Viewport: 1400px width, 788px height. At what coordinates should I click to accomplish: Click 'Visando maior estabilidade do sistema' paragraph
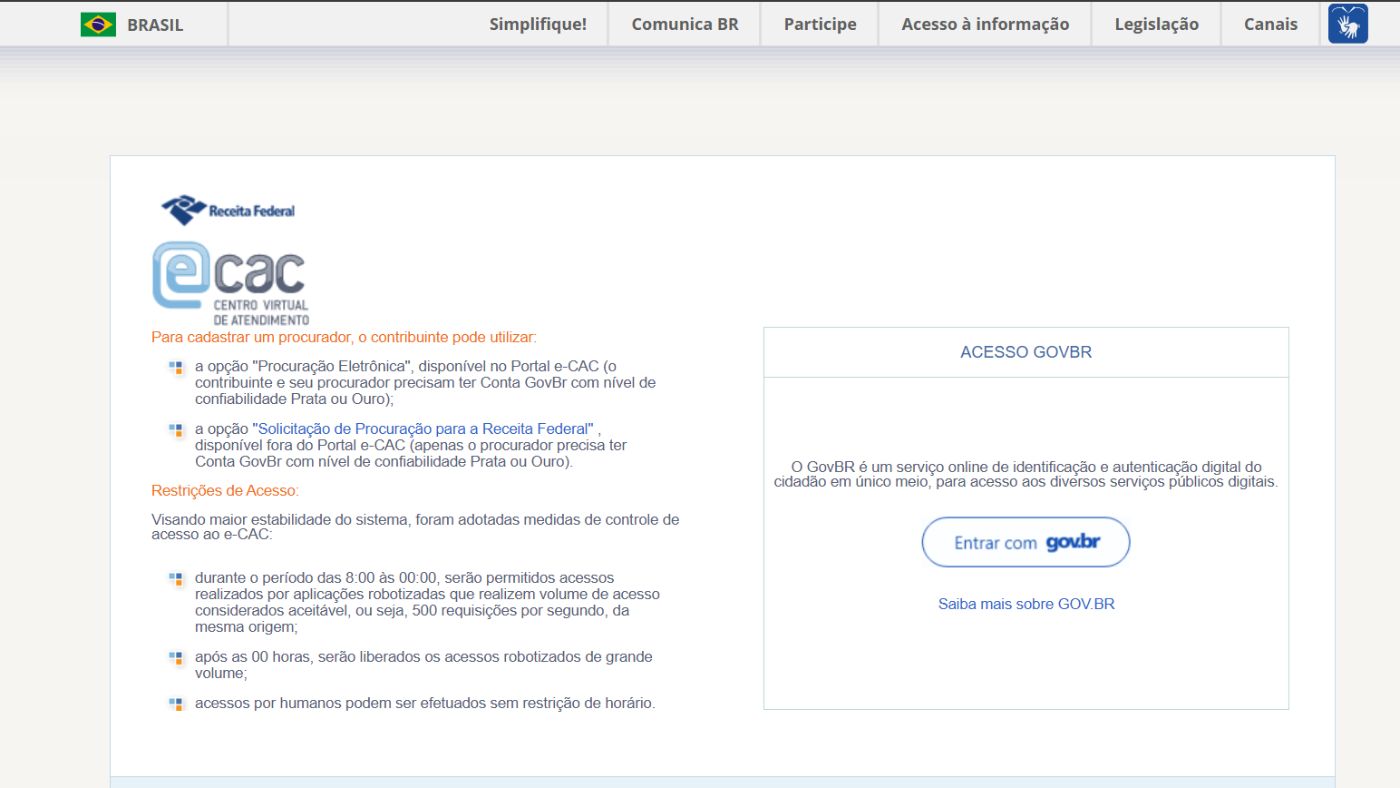coord(415,527)
